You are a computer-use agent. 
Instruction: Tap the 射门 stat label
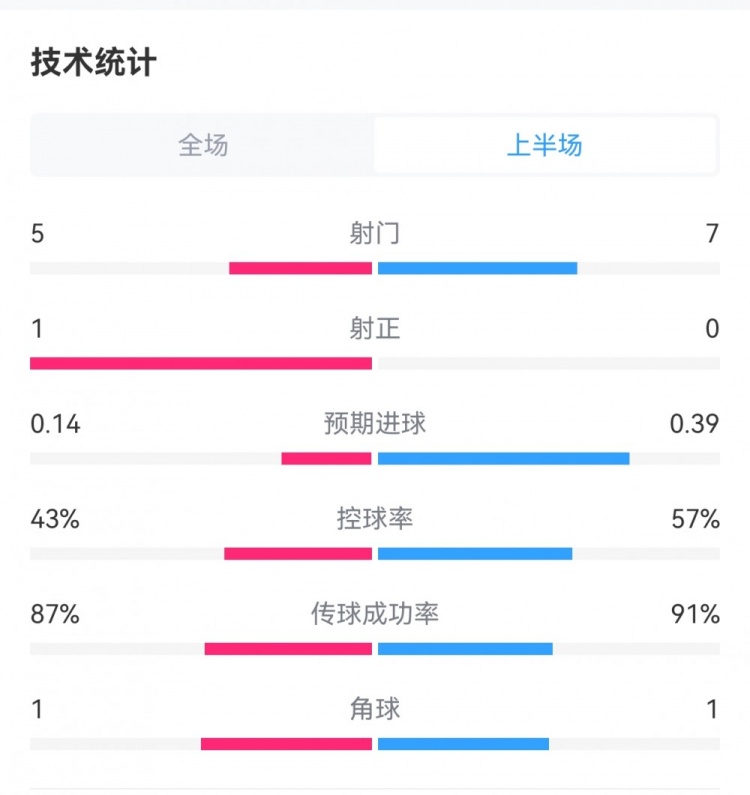(375, 234)
